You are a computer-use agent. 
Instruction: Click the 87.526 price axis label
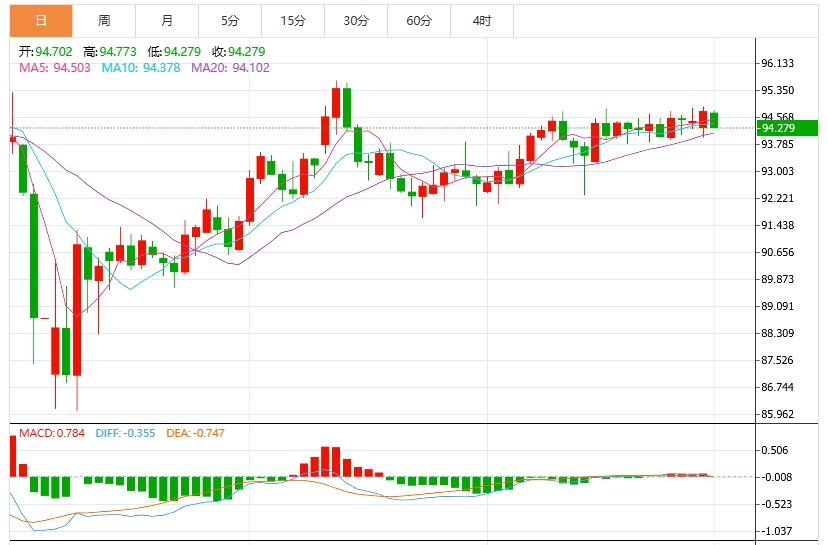click(x=777, y=360)
